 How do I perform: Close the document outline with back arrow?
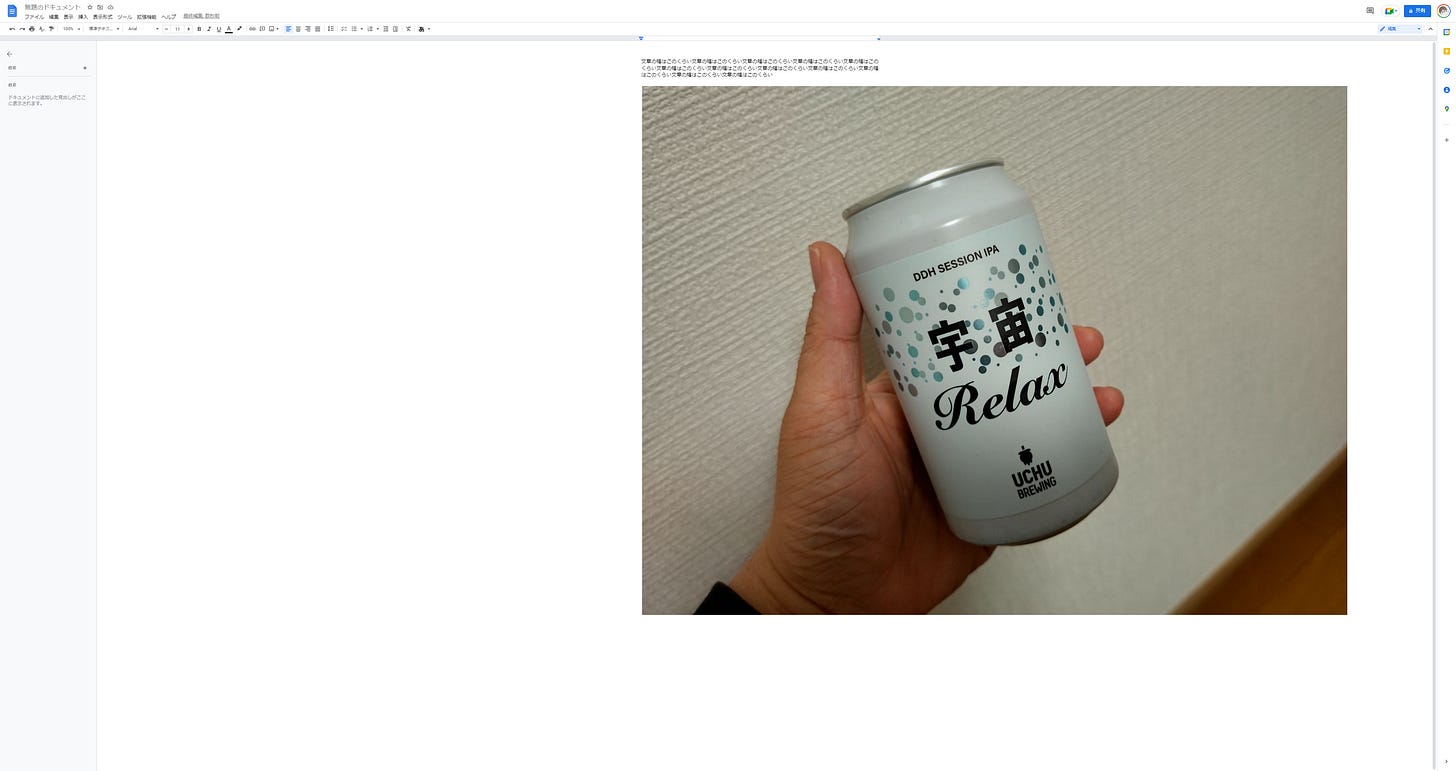coord(10,54)
